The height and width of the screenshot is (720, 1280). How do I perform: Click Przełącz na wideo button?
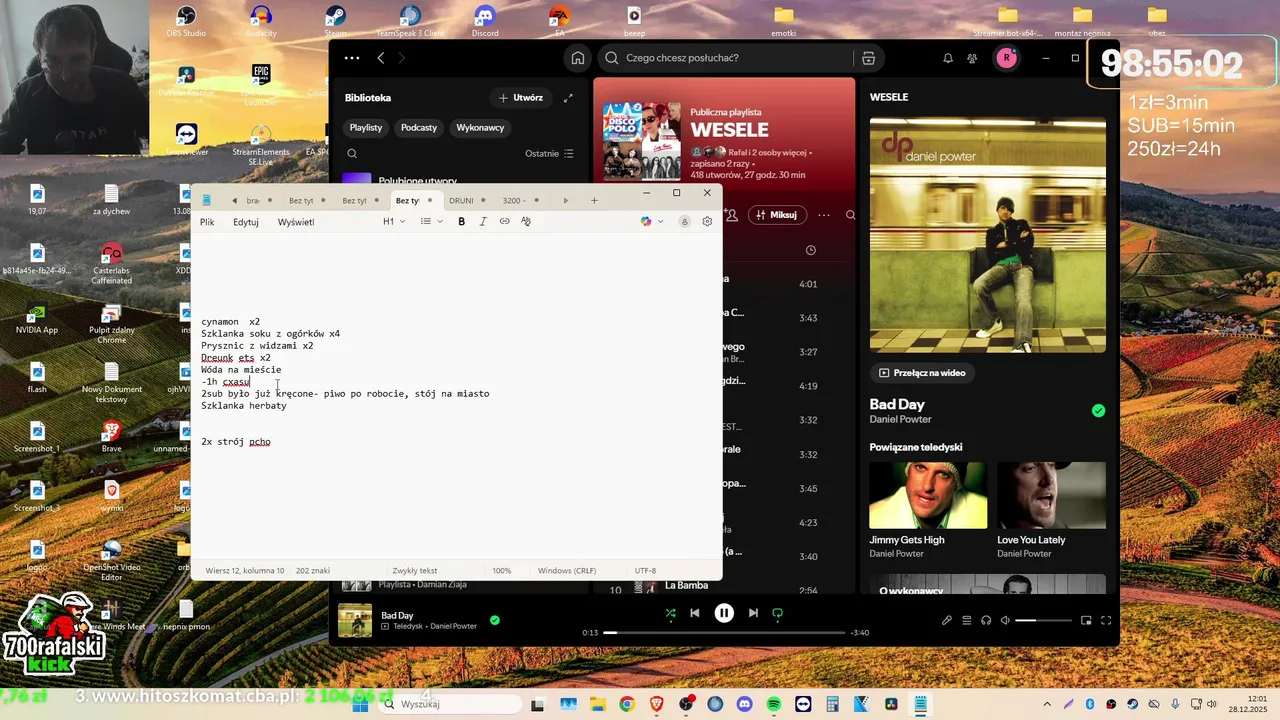pyautogui.click(x=922, y=373)
